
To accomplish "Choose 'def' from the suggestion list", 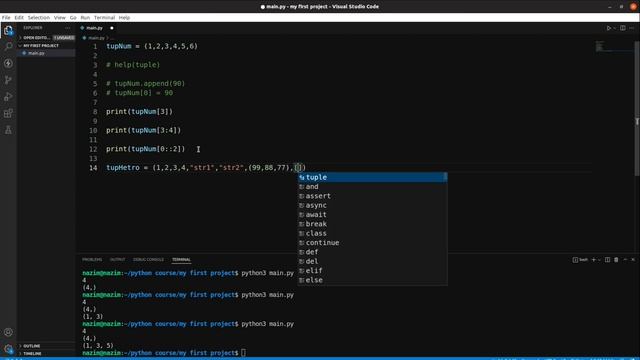I will pos(372,252).
